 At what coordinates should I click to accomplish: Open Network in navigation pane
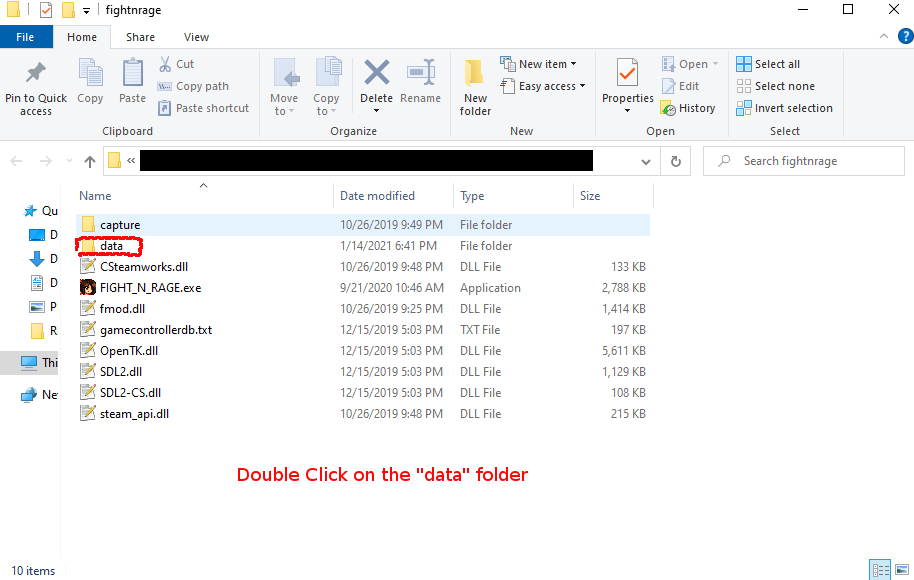pyautogui.click(x=38, y=395)
